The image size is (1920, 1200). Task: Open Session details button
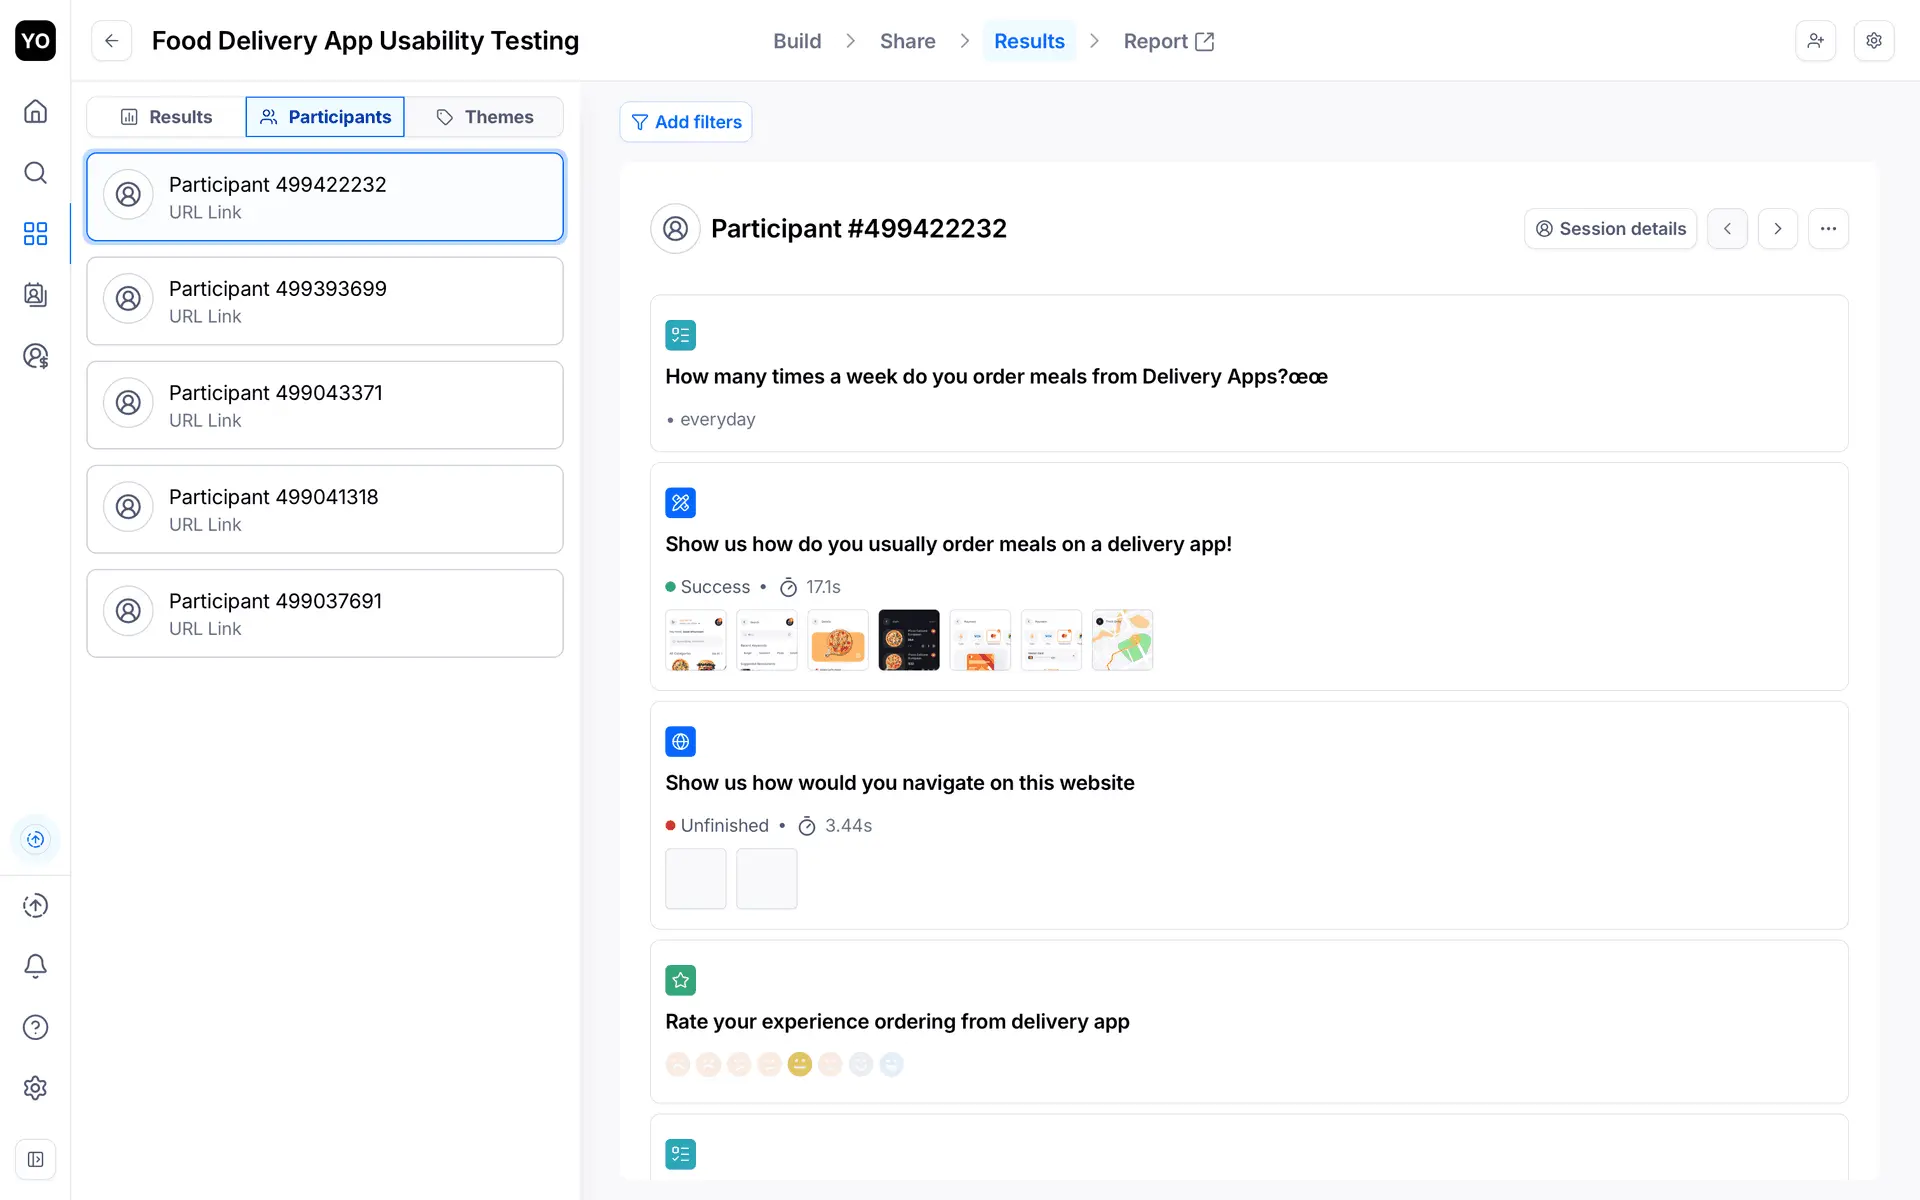click(1610, 229)
